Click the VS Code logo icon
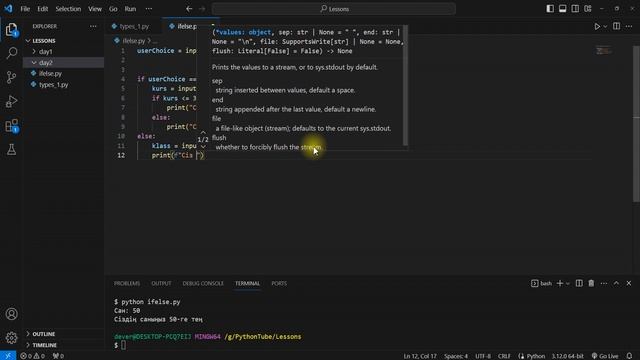The width and height of the screenshot is (640, 360). 8,9
